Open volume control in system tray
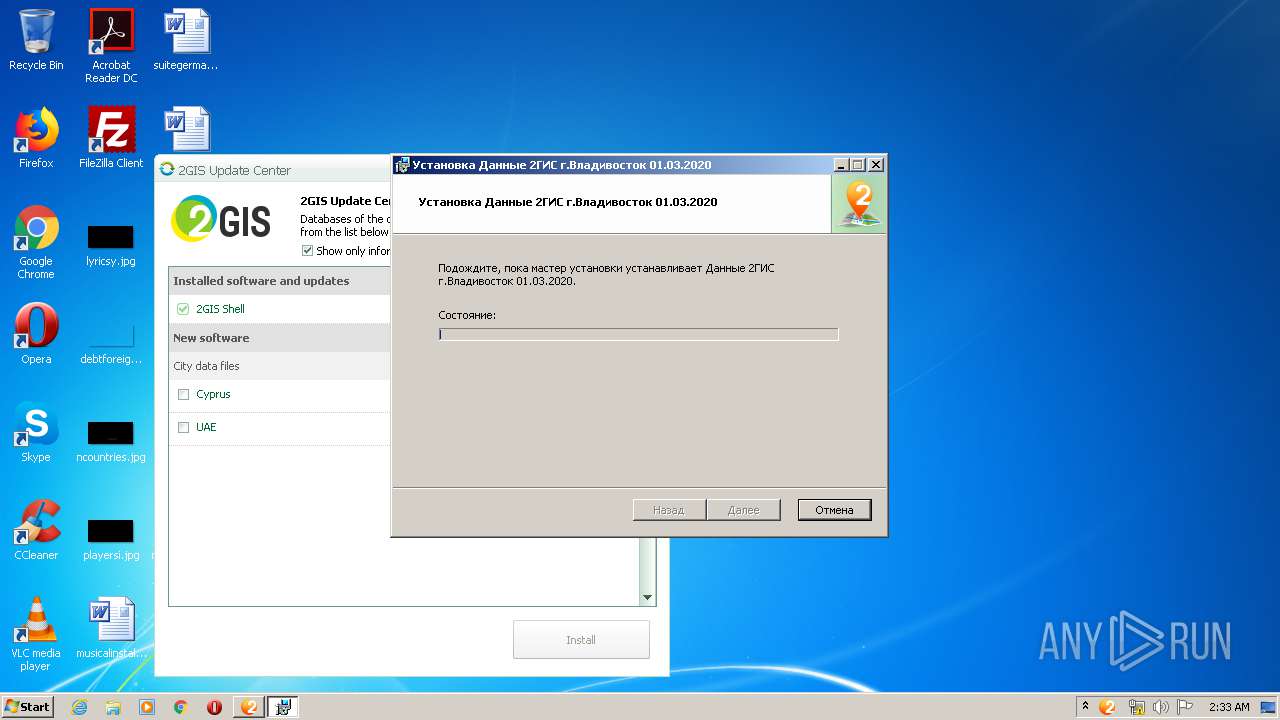1280x720 pixels. pos(1161,707)
